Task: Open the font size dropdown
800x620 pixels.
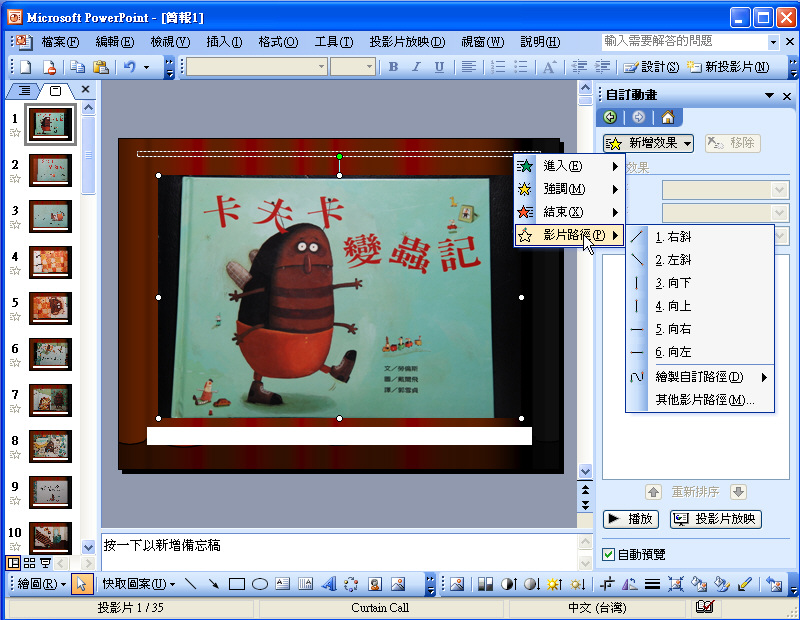Action: coord(369,67)
